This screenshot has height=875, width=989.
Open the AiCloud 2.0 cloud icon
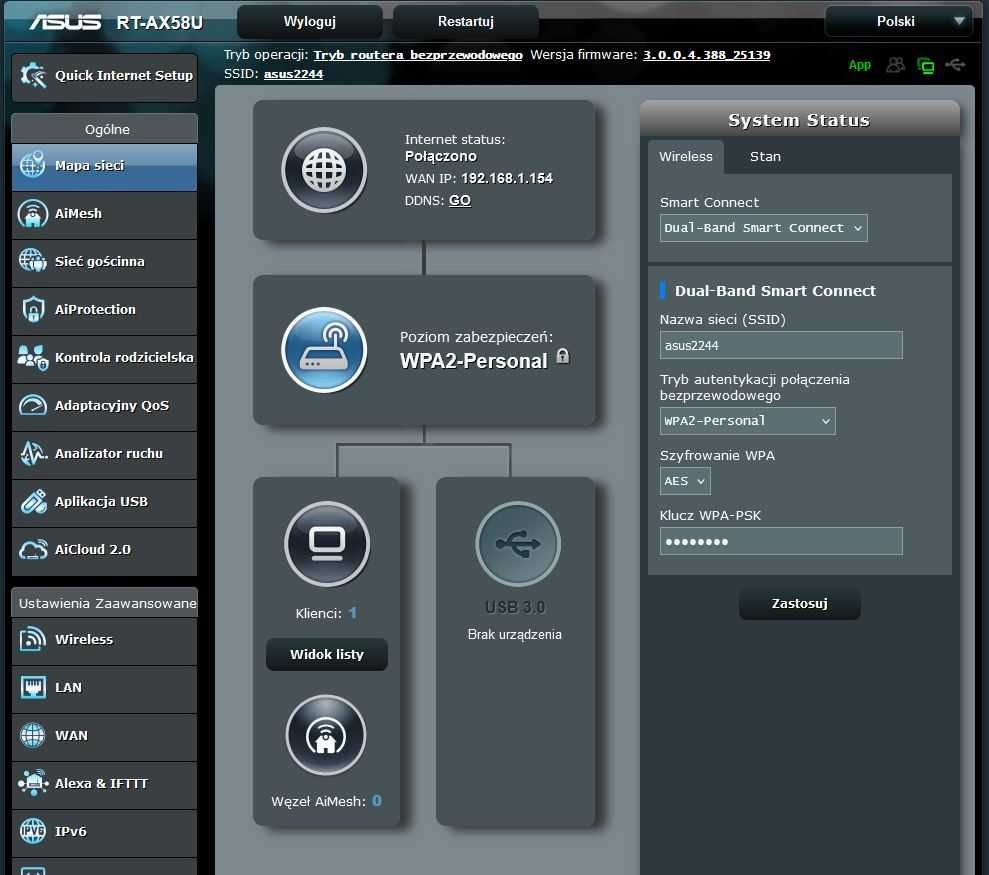click(x=32, y=549)
